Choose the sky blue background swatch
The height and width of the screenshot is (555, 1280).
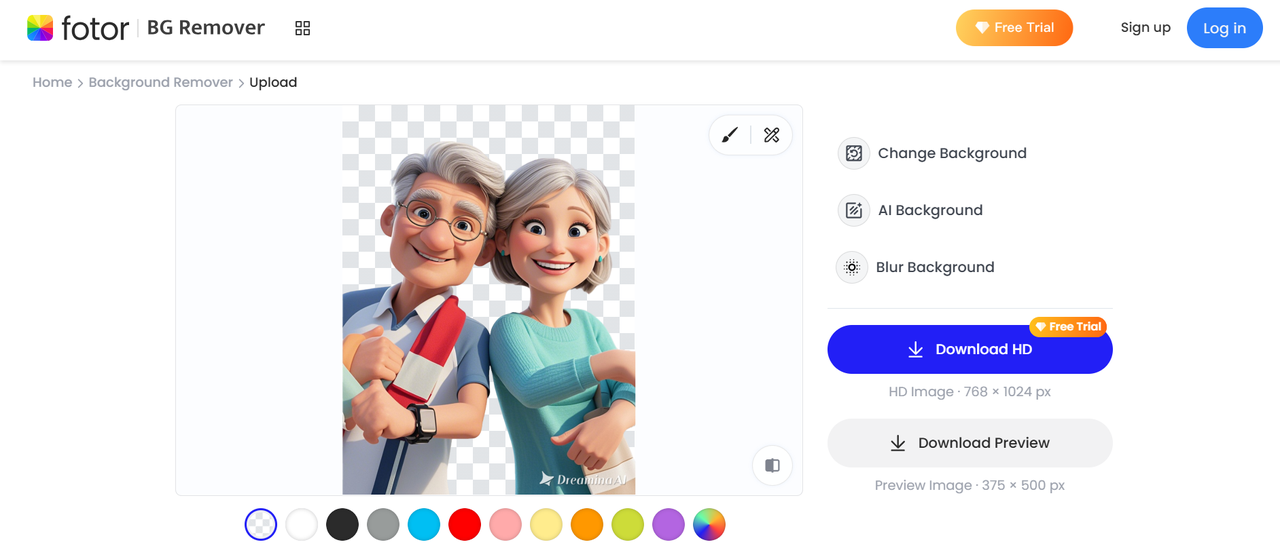pos(424,524)
